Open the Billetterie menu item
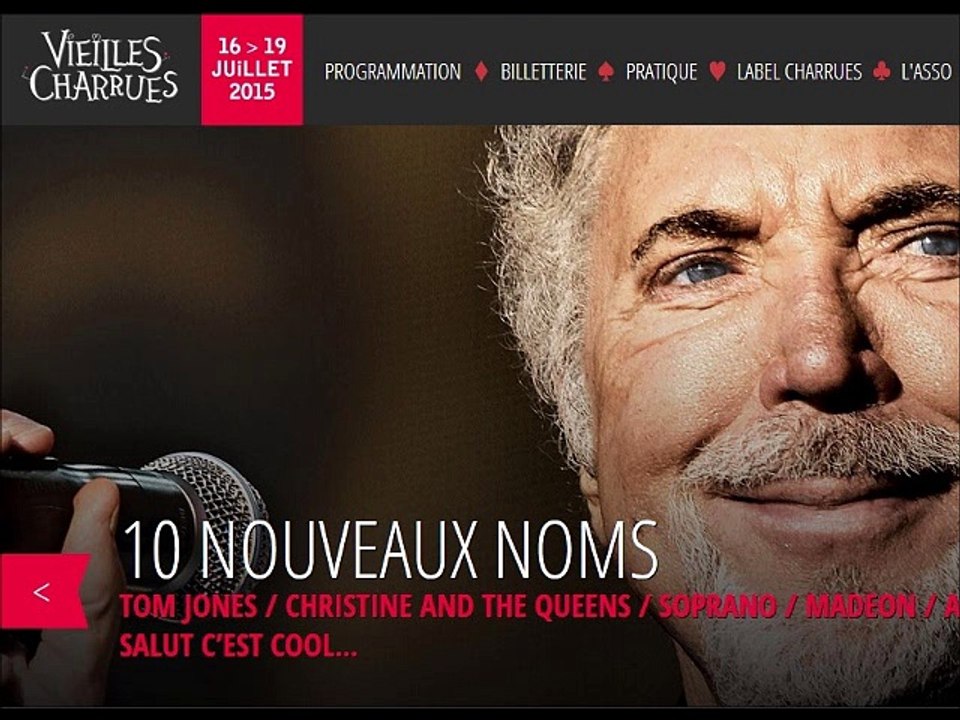960x720 pixels. pos(543,72)
